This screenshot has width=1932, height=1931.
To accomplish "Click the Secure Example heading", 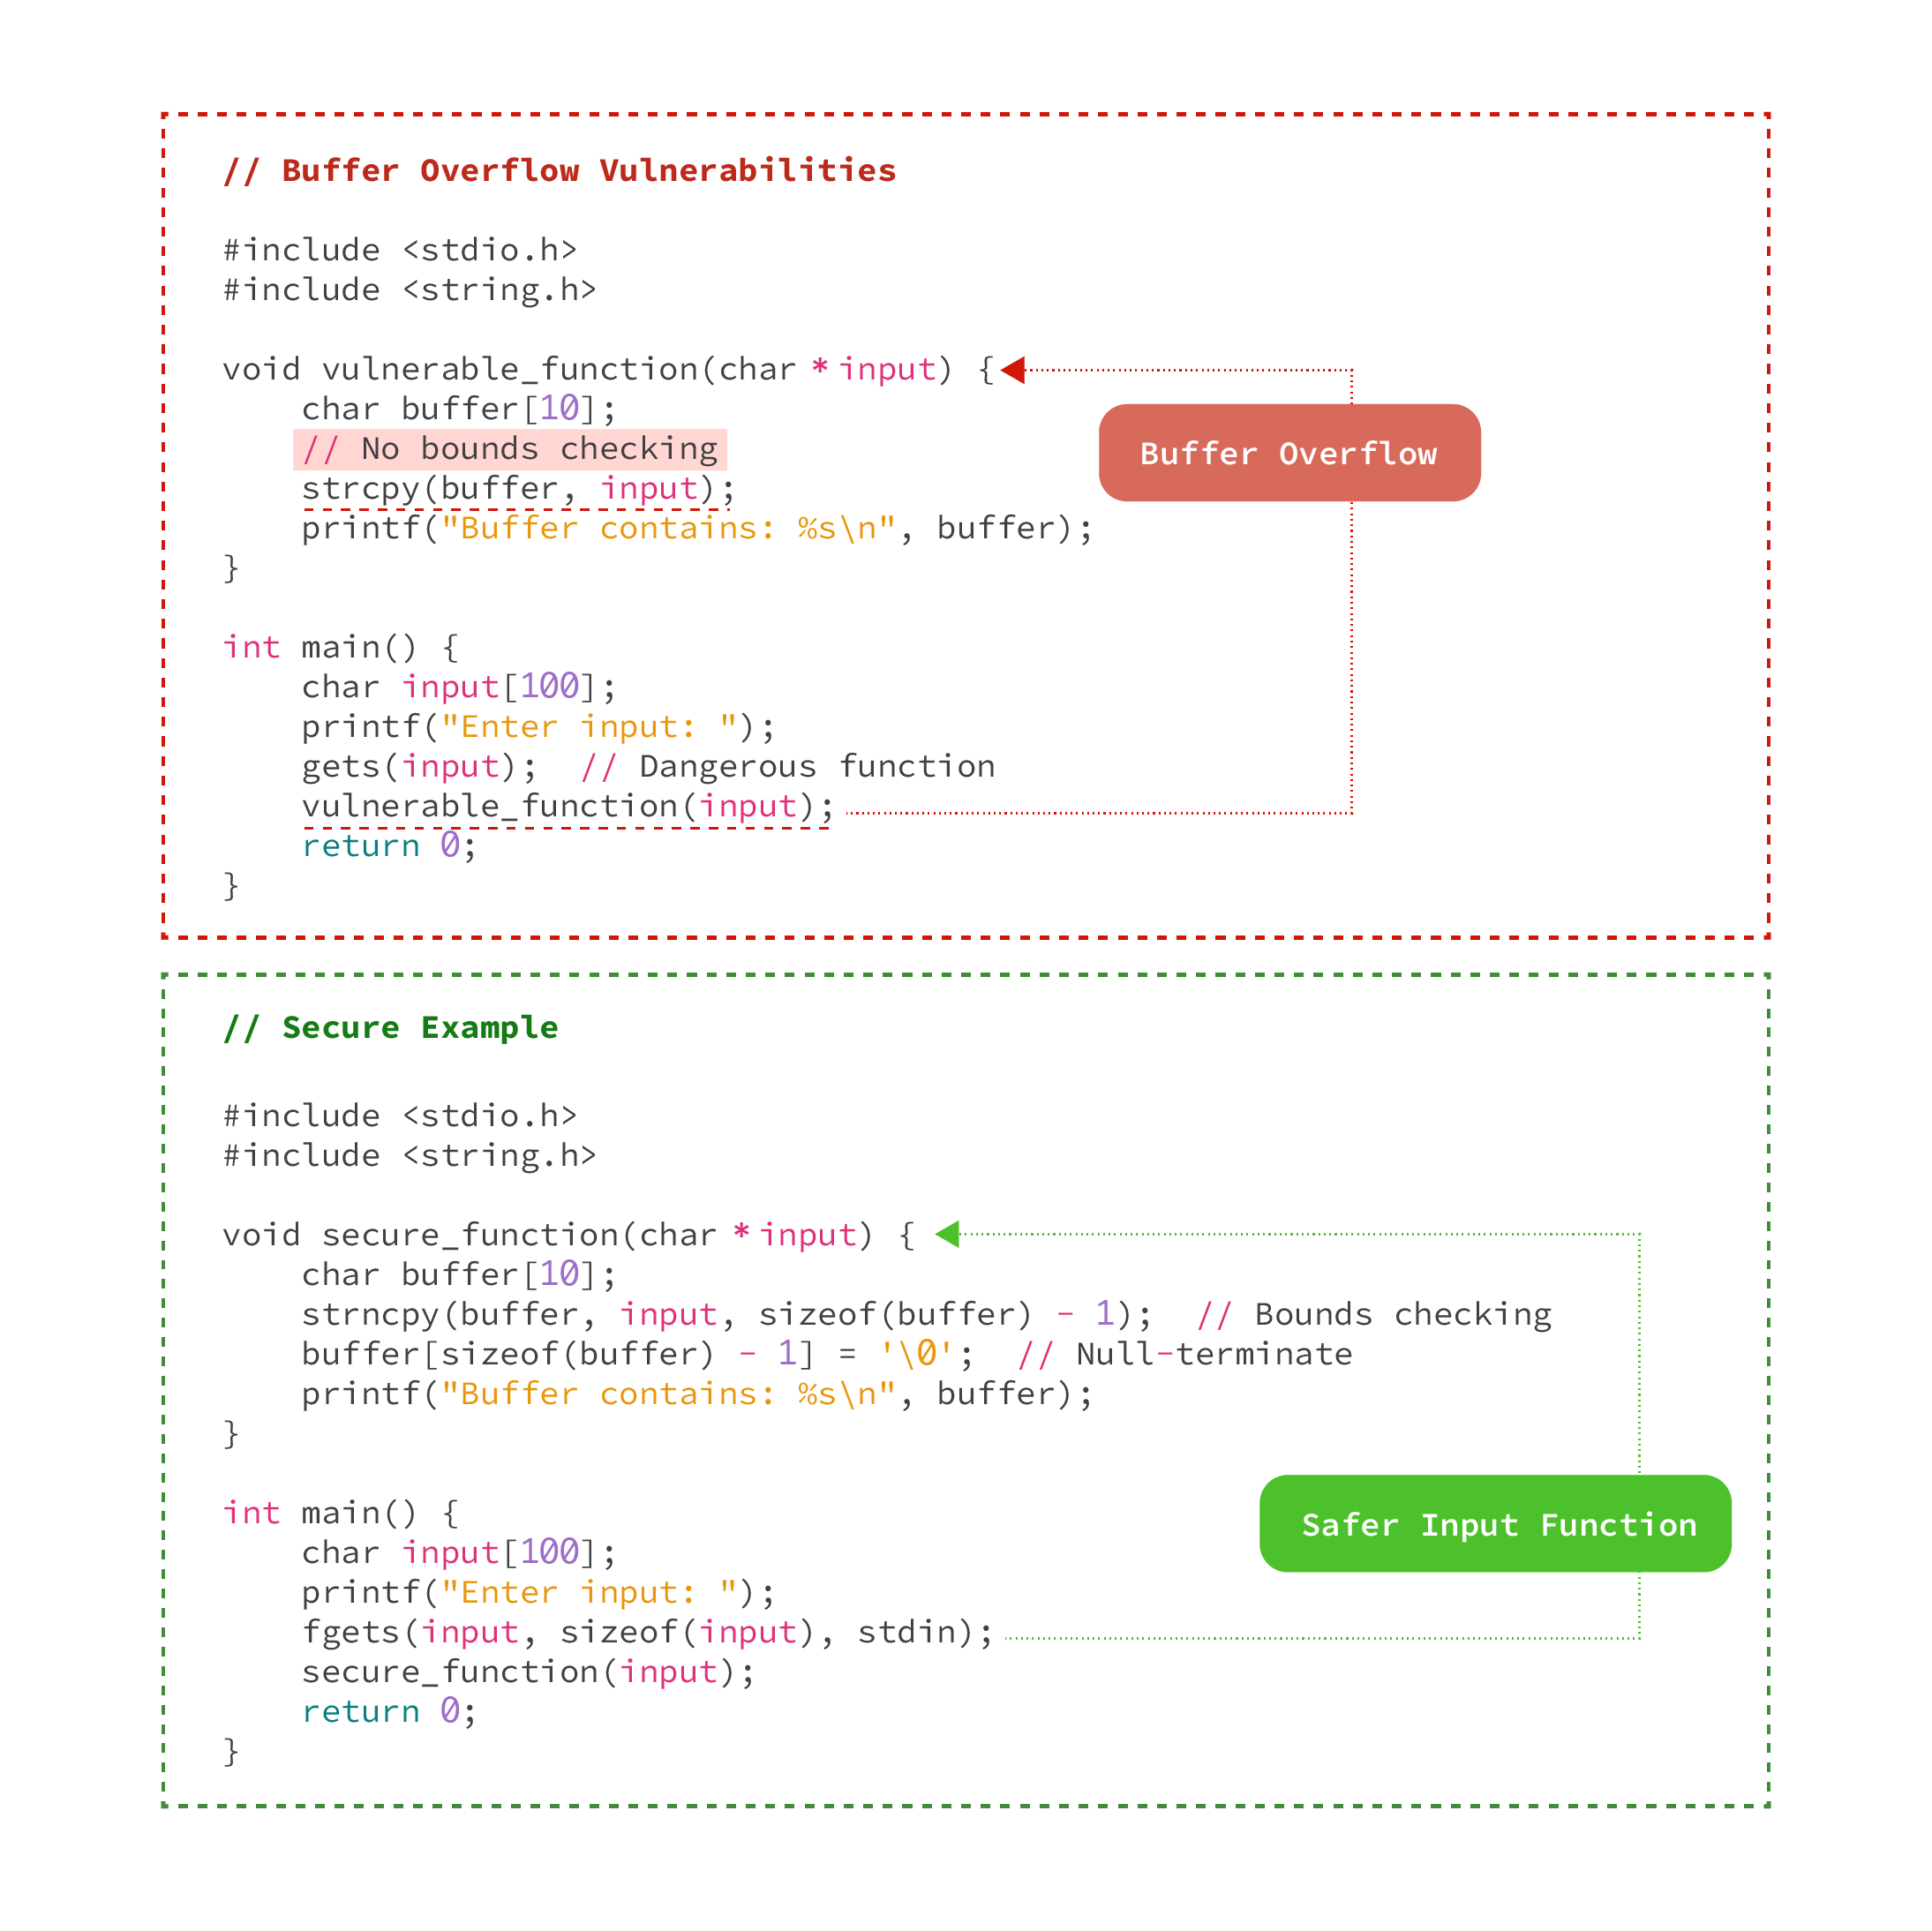I will click(391, 1027).
